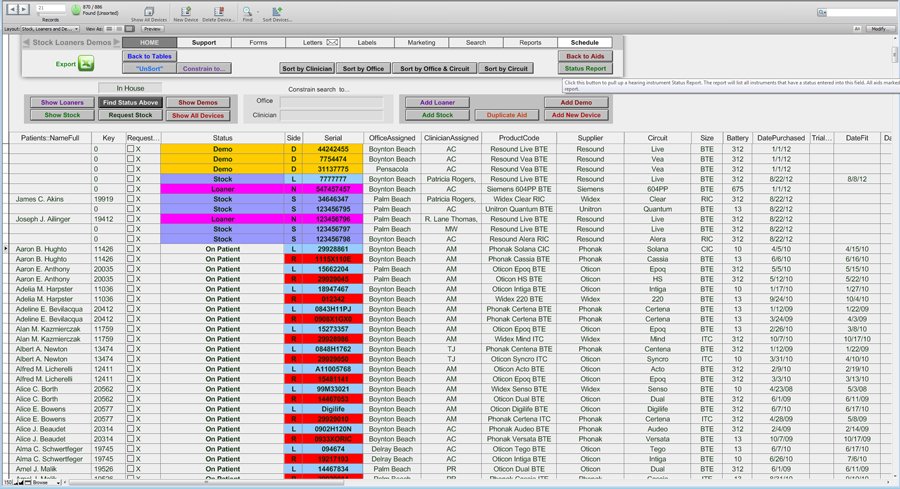Open the Support tab
The image size is (900, 489).
tap(204, 42)
